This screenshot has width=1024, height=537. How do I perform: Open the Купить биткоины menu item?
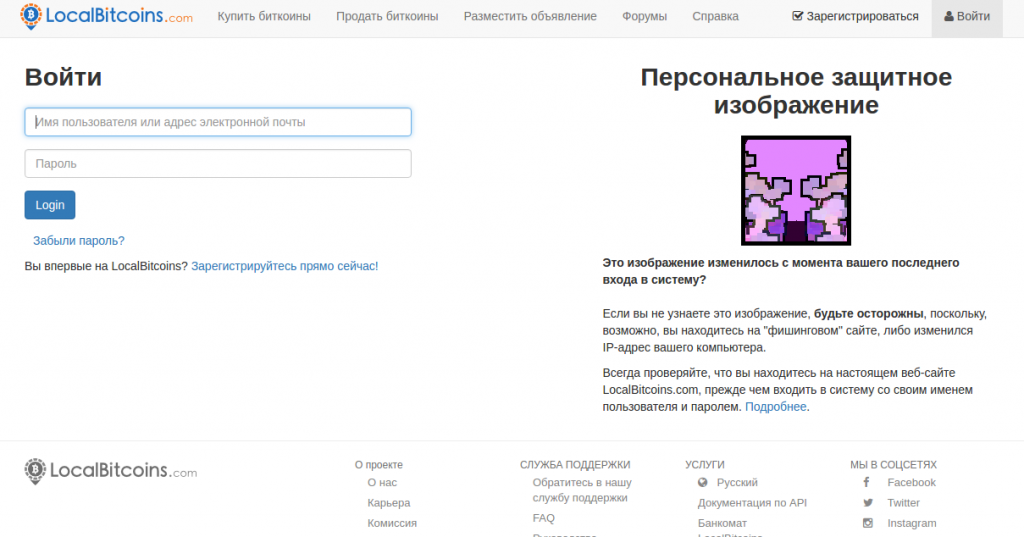264,16
